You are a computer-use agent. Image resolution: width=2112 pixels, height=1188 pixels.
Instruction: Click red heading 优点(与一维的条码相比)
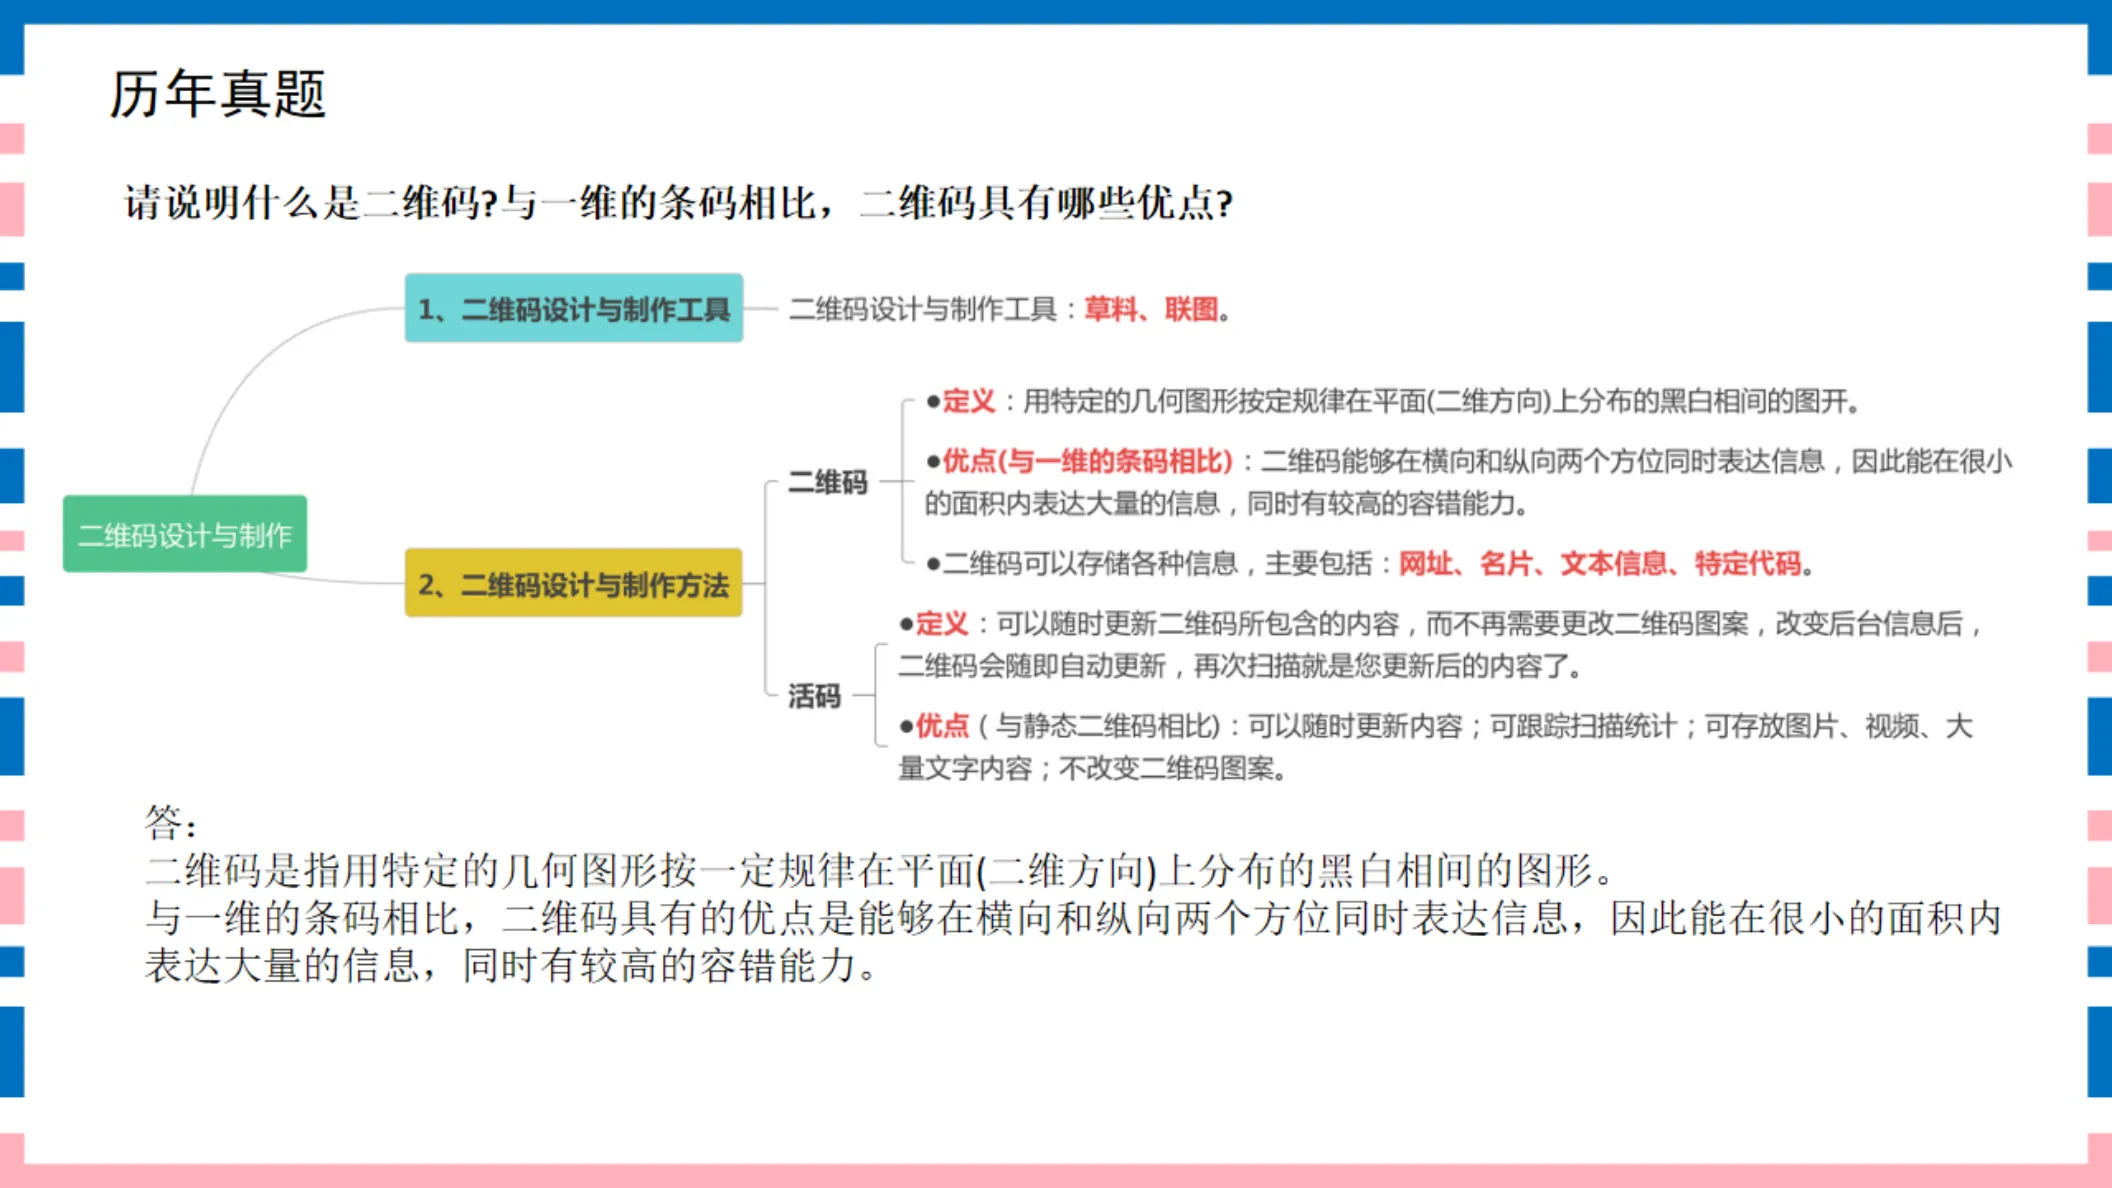coord(1088,461)
